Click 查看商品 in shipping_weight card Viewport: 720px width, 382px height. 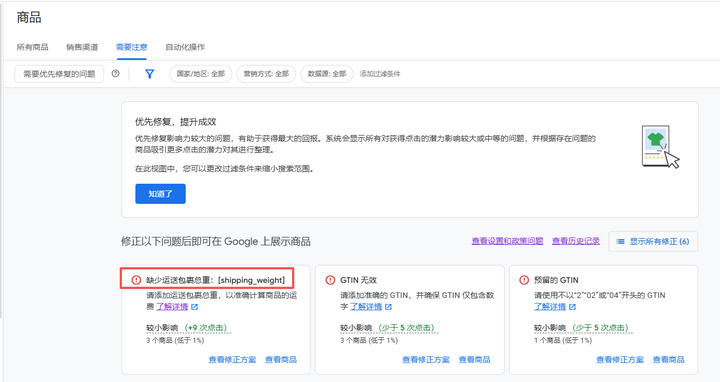[281, 360]
